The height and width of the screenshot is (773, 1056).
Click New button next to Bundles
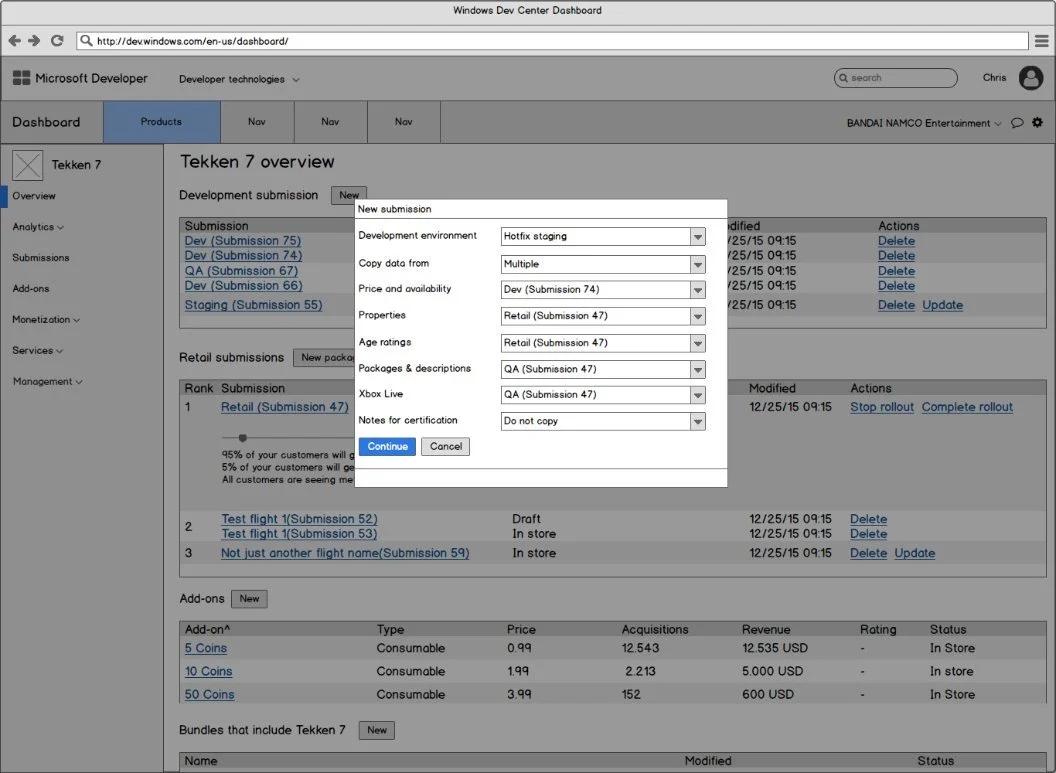click(x=377, y=730)
